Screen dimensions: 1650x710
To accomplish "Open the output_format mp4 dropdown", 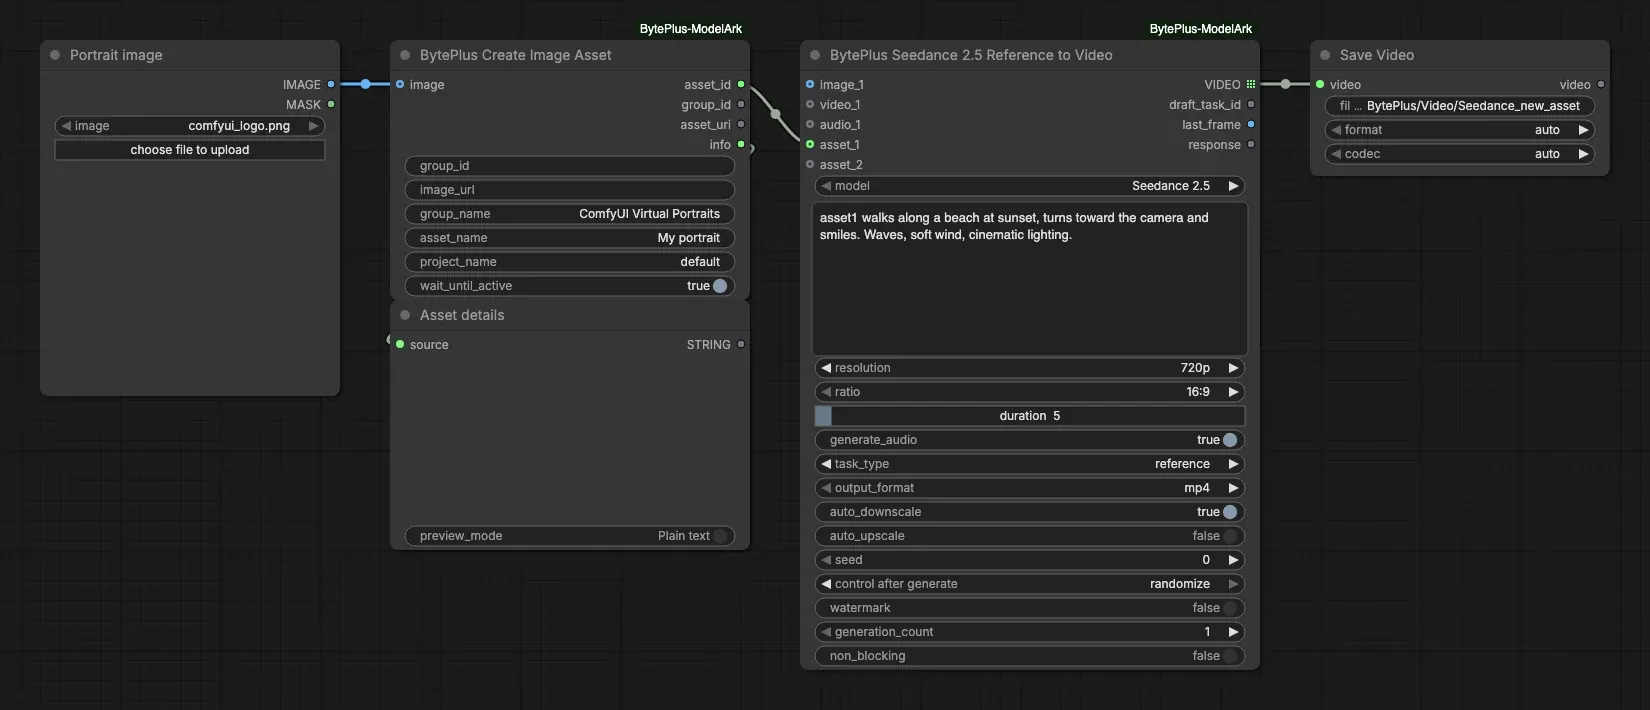I will pyautogui.click(x=1030, y=488).
